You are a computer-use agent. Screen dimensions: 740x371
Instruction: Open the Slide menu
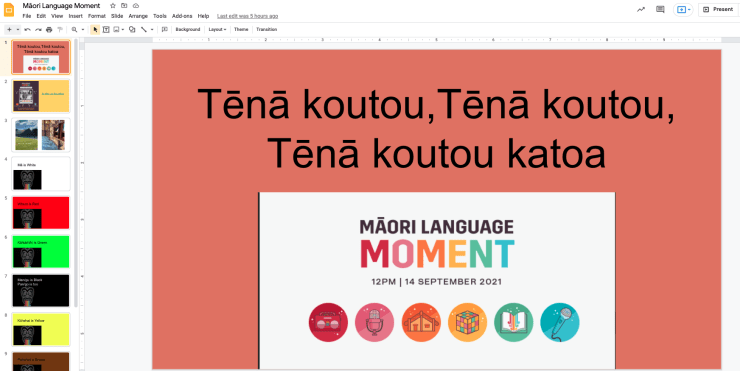click(x=117, y=16)
